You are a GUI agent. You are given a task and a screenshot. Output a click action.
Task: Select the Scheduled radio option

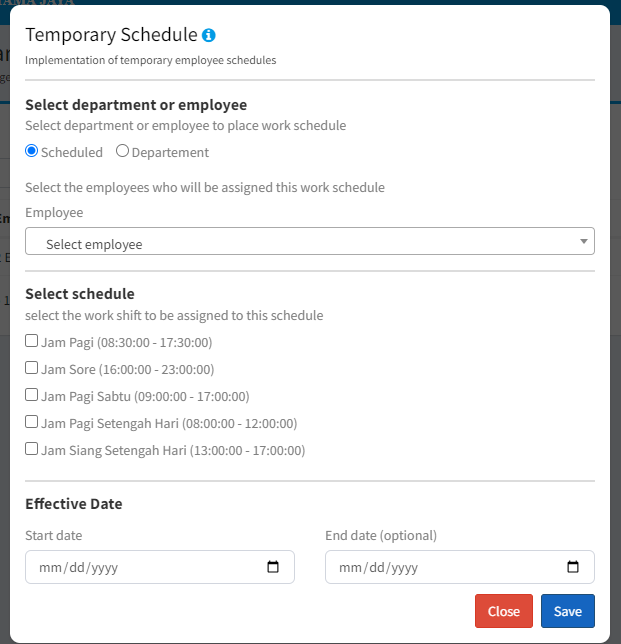tap(32, 152)
